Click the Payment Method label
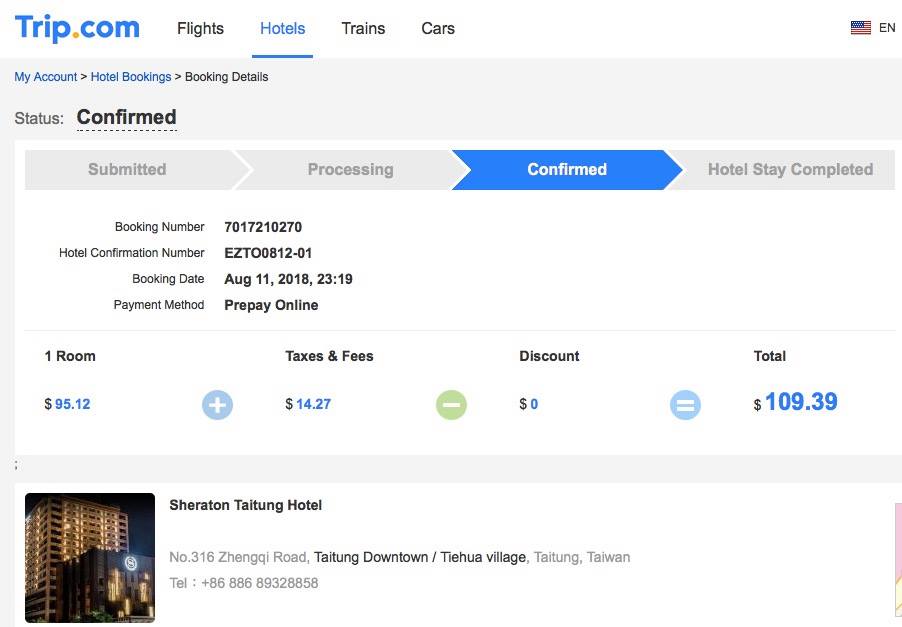This screenshot has height=627, width=902. pos(159,304)
